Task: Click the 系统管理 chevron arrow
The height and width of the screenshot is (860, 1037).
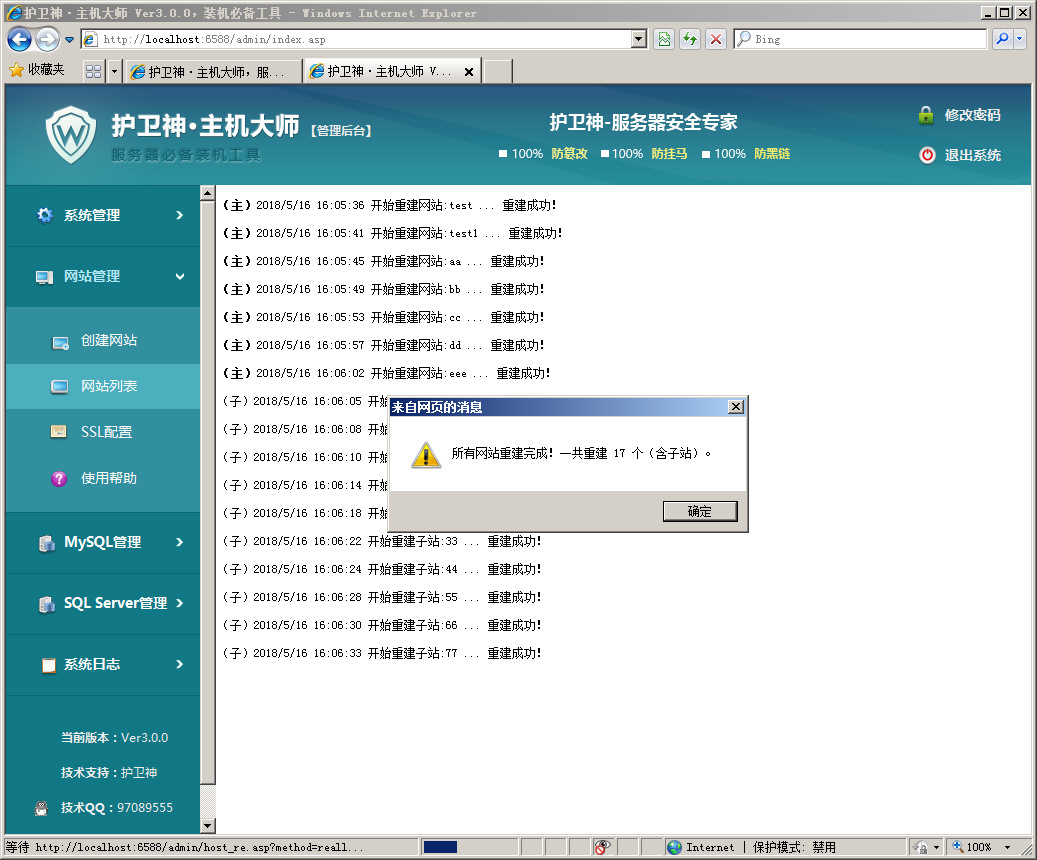Action: 180,215
